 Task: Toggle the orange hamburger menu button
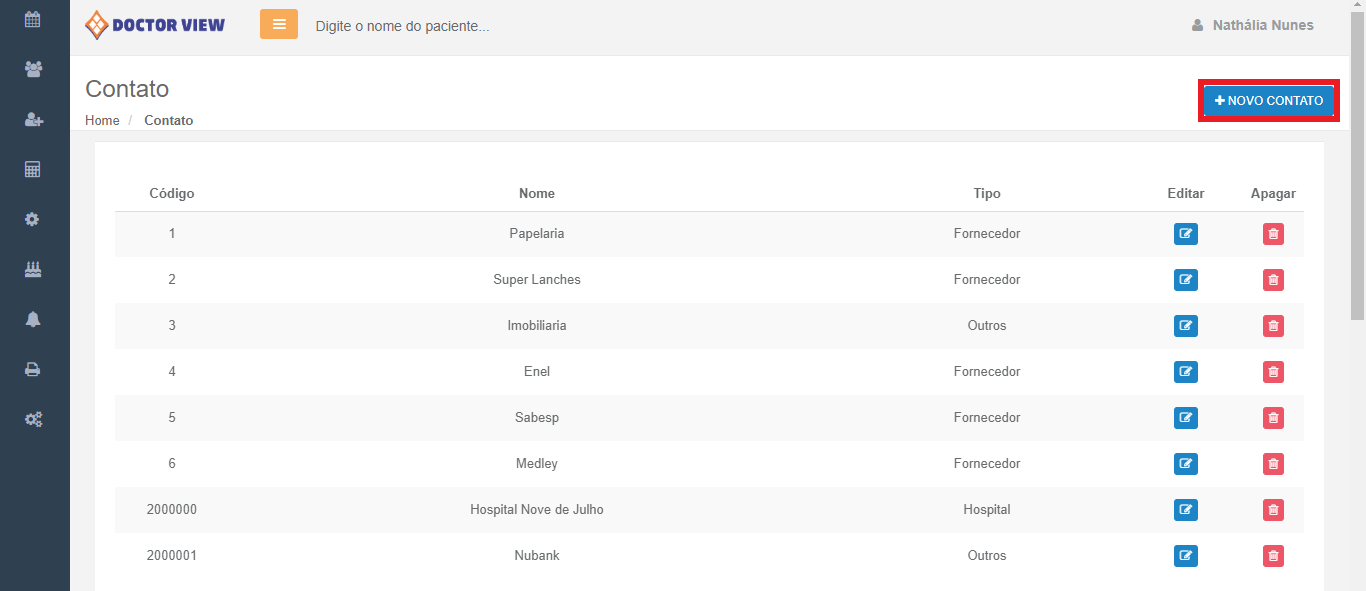pos(279,24)
